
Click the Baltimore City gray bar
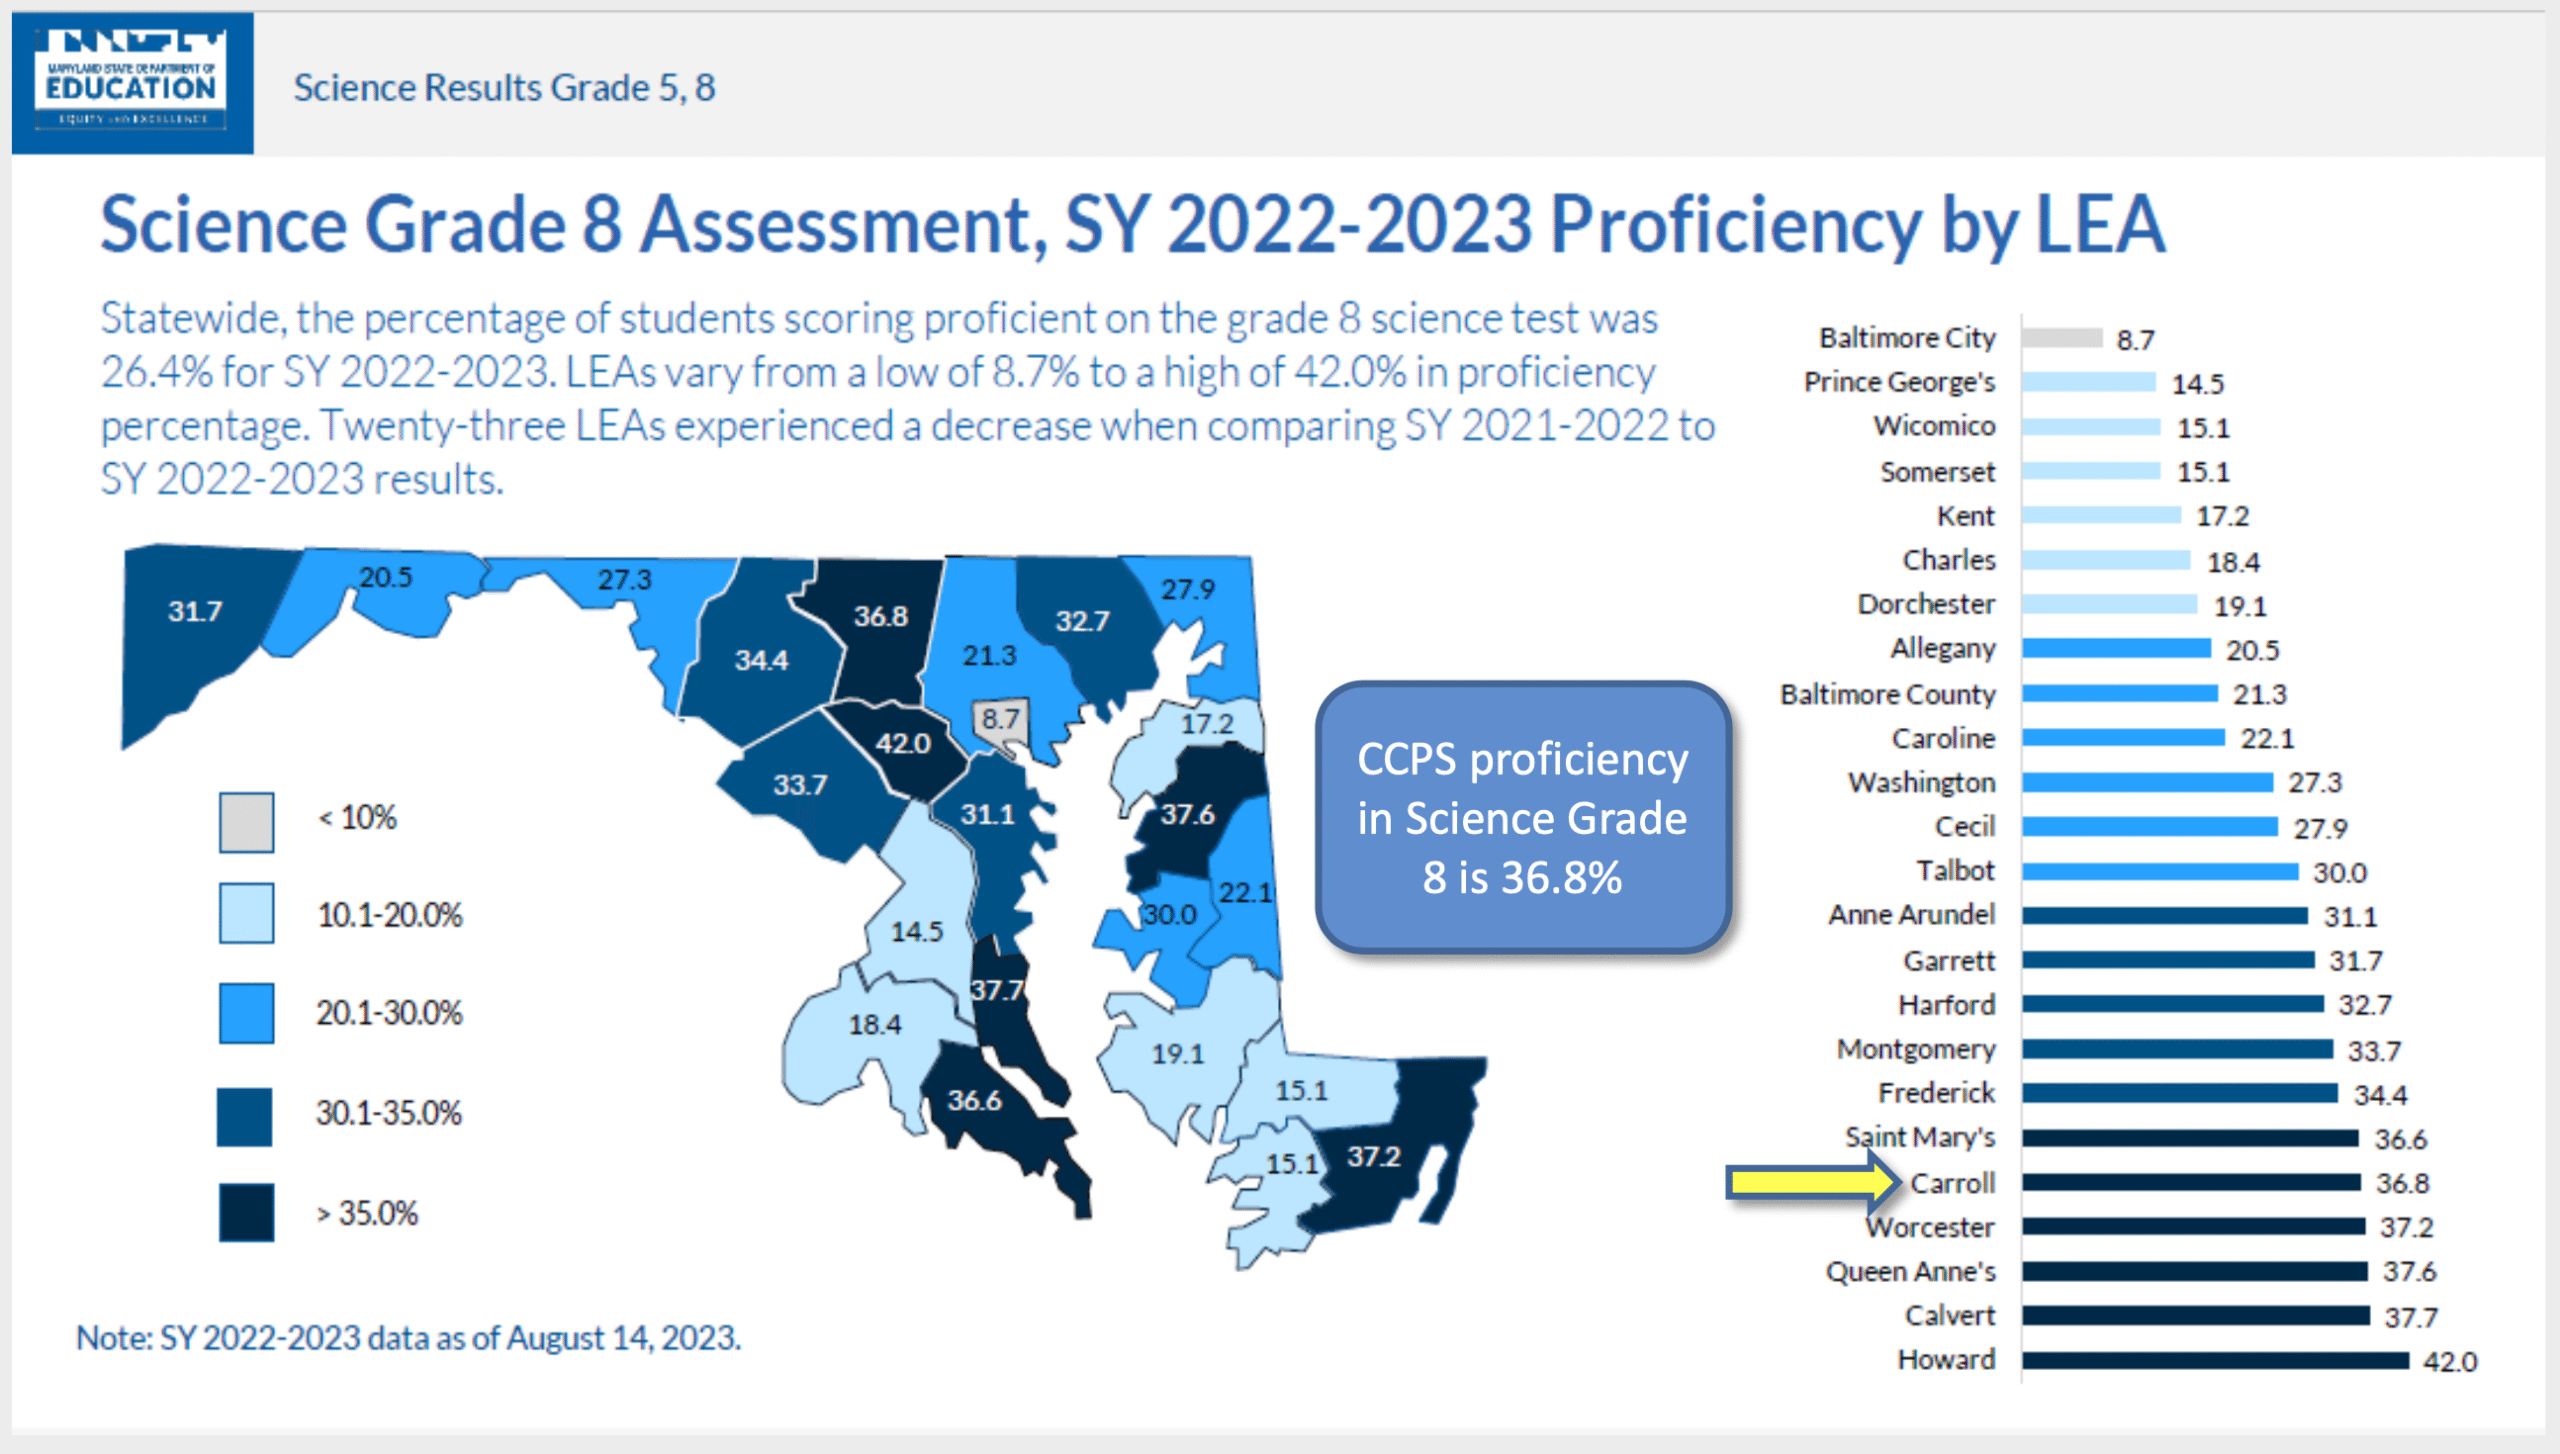[x=2061, y=338]
